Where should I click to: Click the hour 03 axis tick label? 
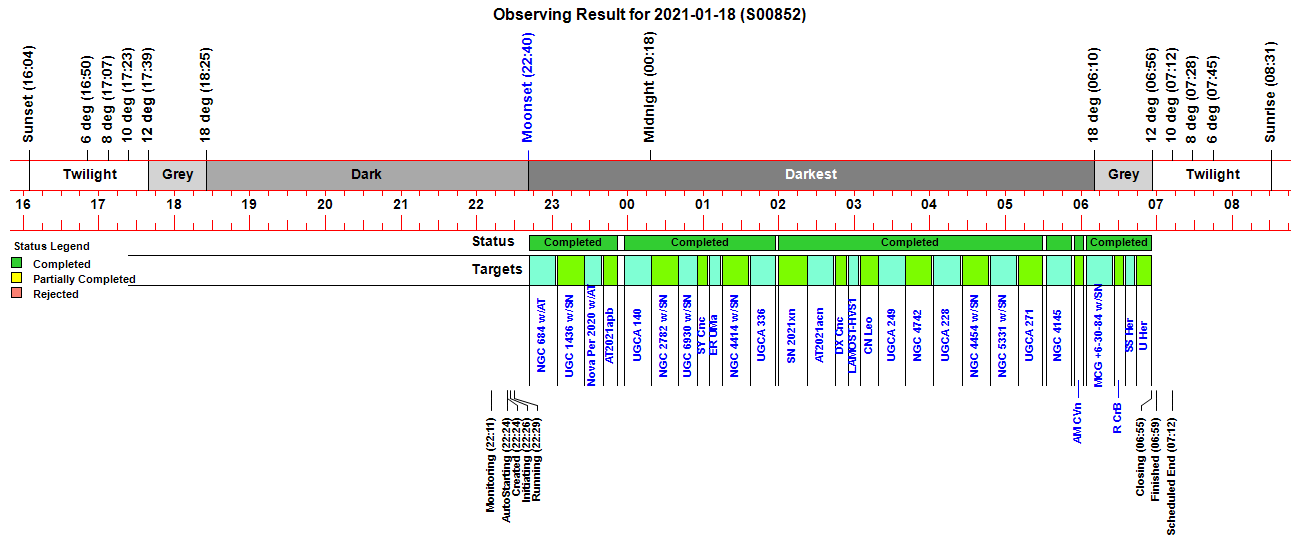[854, 204]
